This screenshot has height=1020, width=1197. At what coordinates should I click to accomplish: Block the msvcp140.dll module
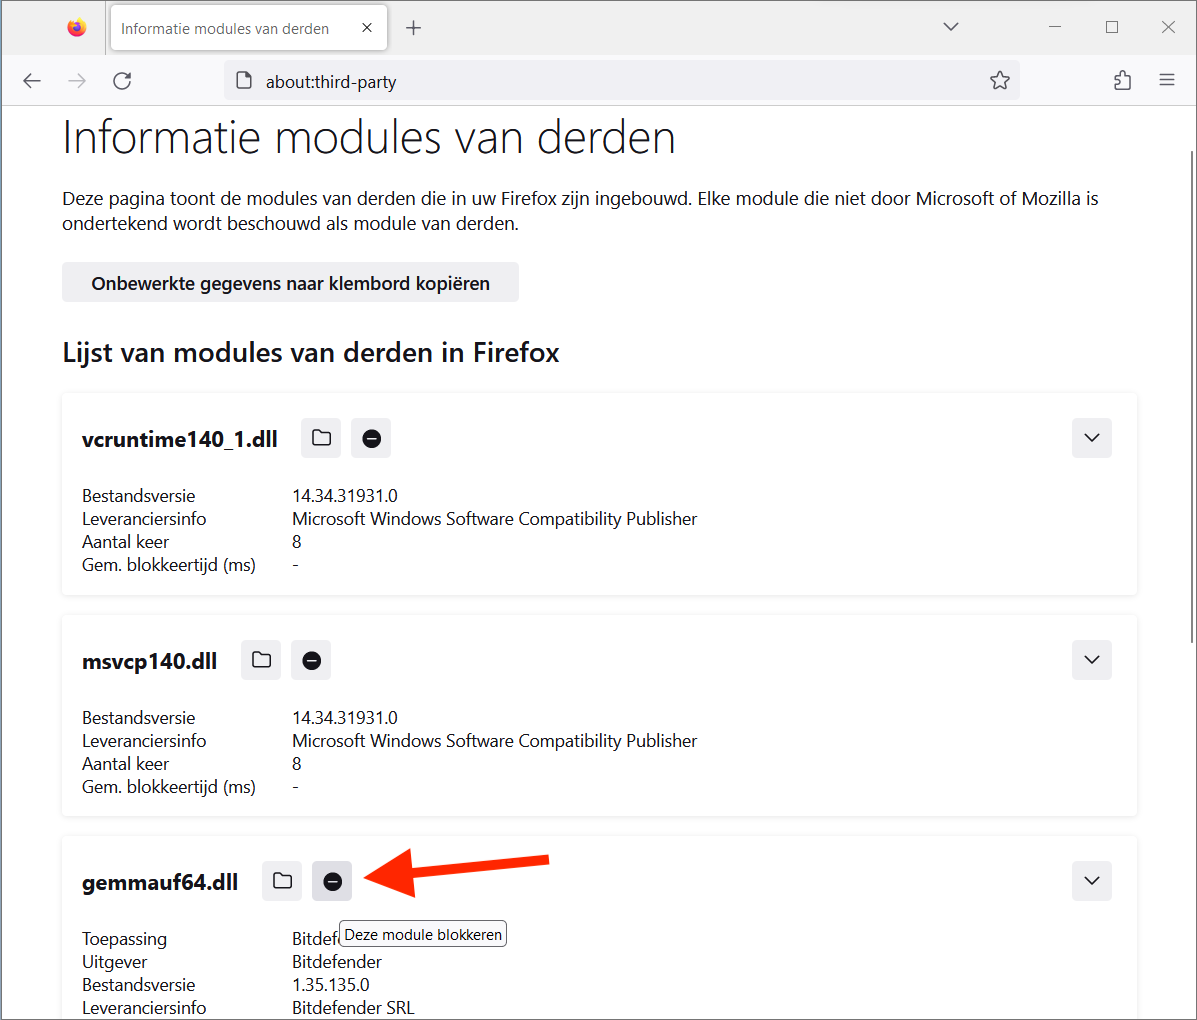(x=311, y=660)
